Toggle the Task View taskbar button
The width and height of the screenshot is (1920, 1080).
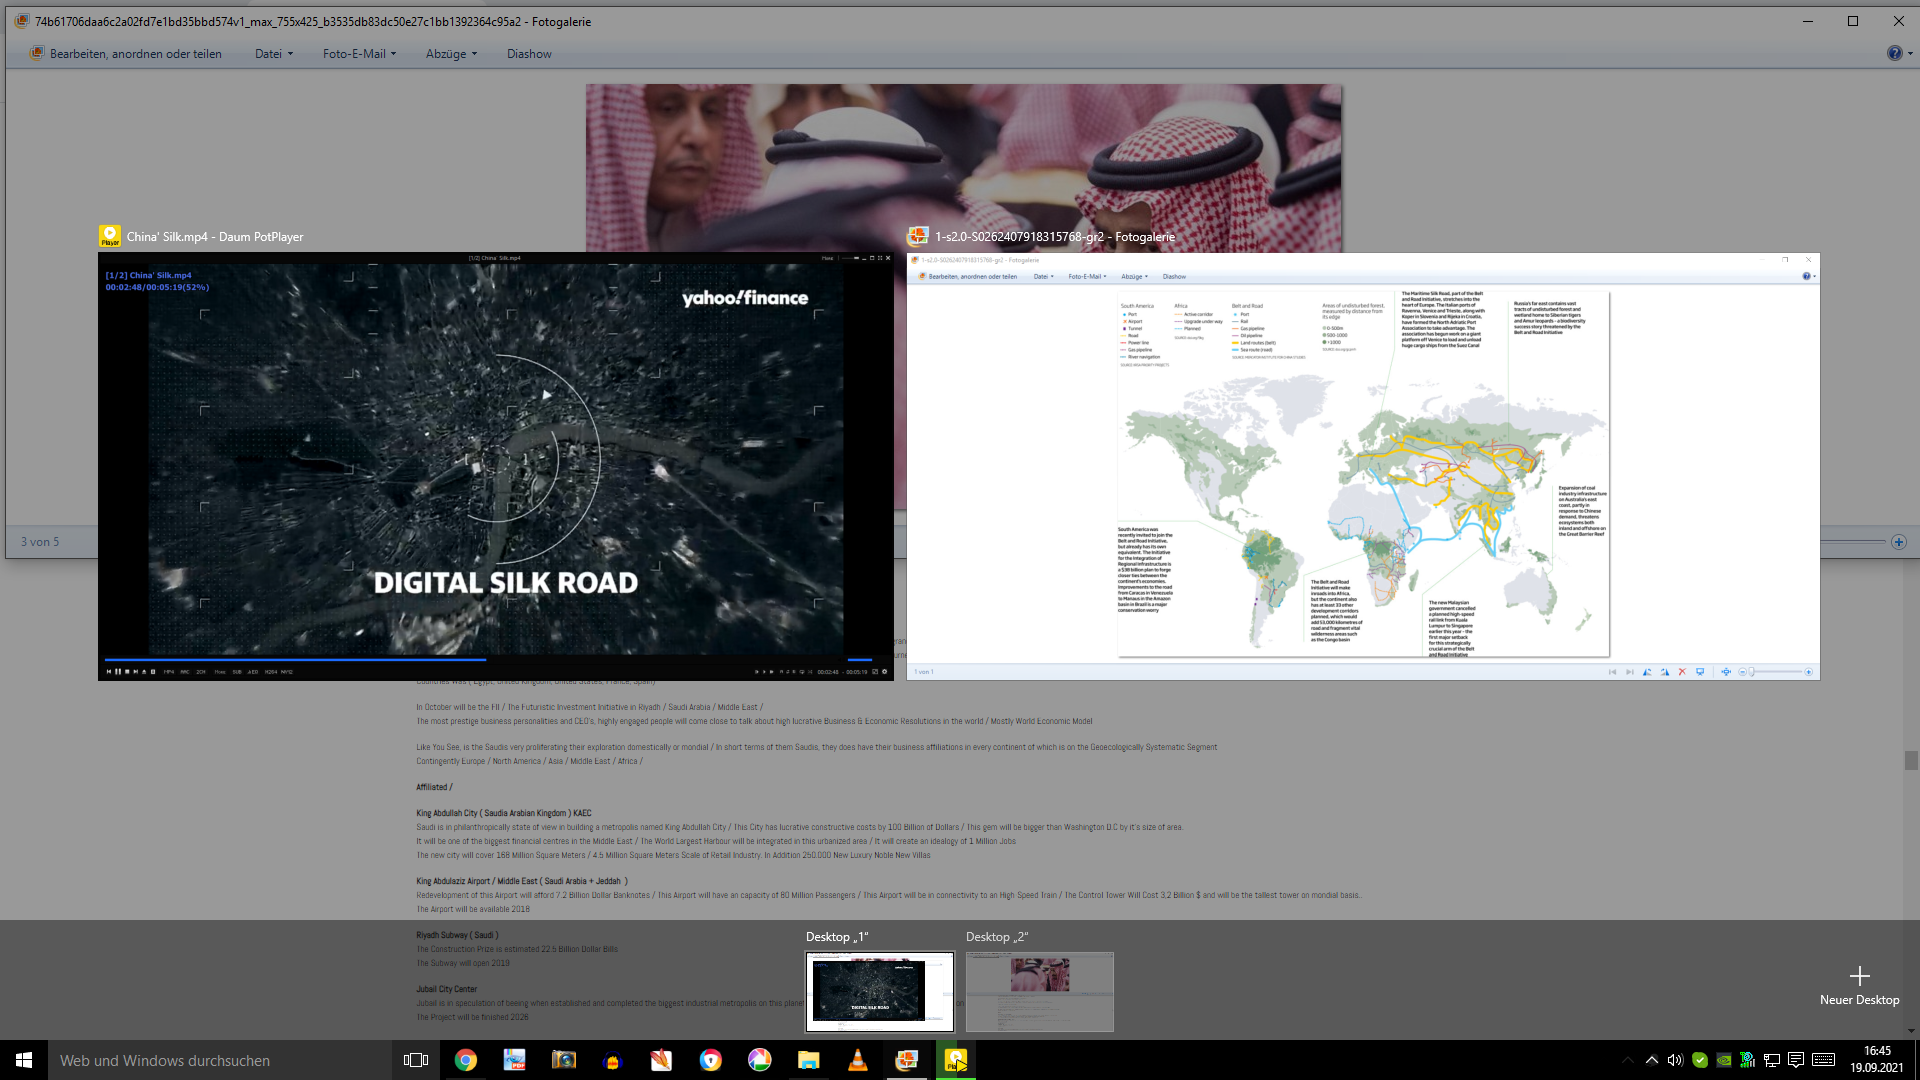point(416,1060)
